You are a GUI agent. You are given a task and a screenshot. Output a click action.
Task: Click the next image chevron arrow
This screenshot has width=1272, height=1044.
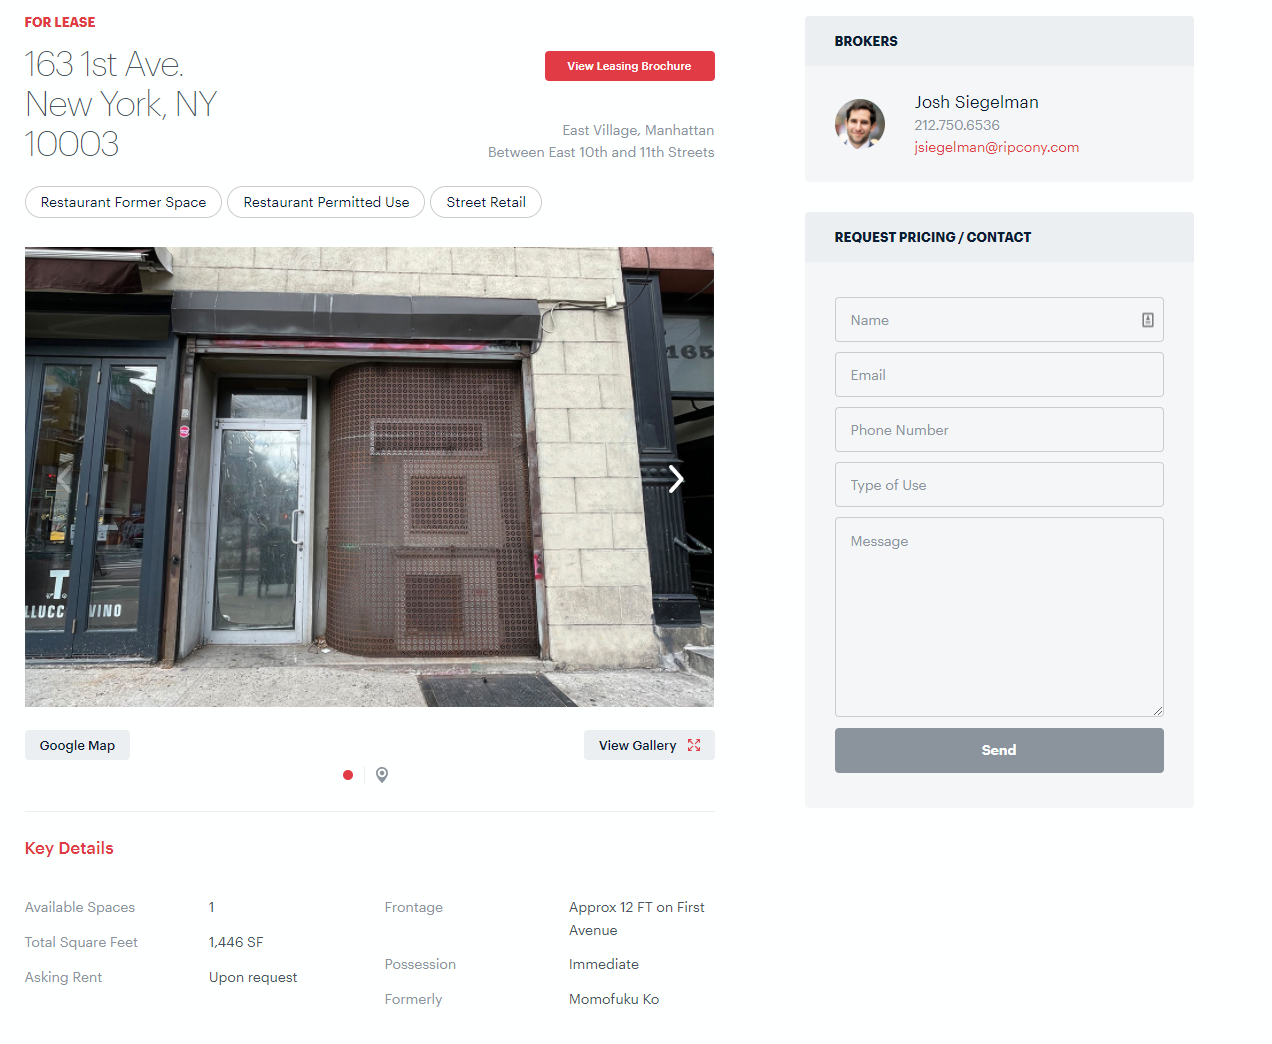[676, 479]
